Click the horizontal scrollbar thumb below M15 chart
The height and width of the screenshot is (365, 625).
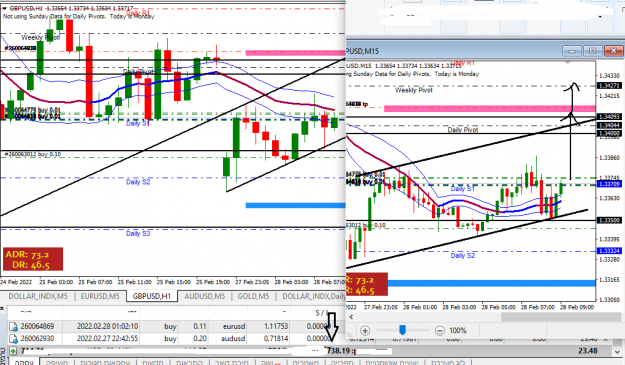point(562,317)
